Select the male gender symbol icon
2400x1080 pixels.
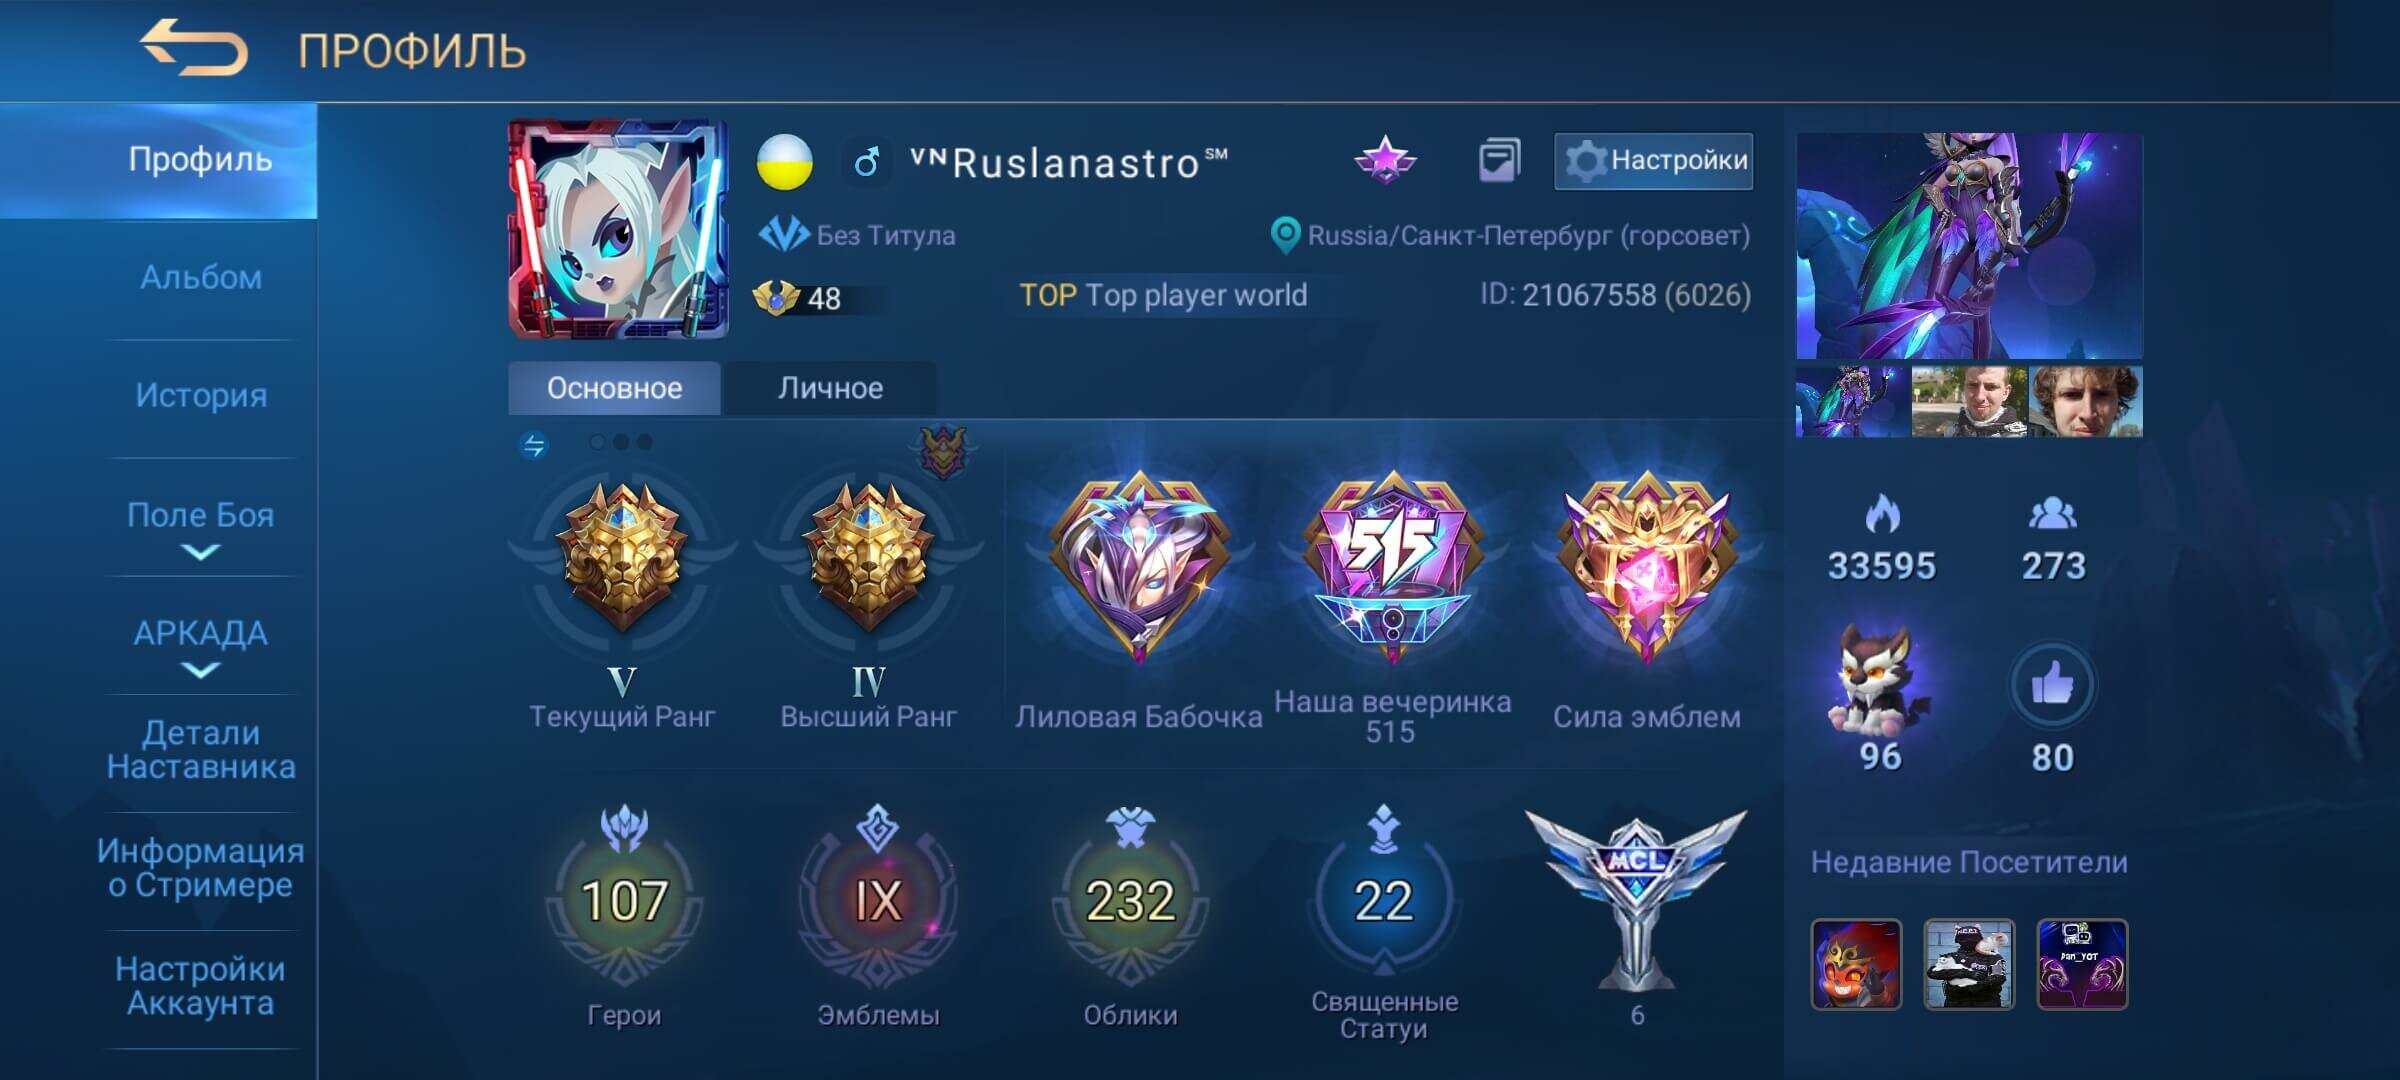[x=866, y=161]
